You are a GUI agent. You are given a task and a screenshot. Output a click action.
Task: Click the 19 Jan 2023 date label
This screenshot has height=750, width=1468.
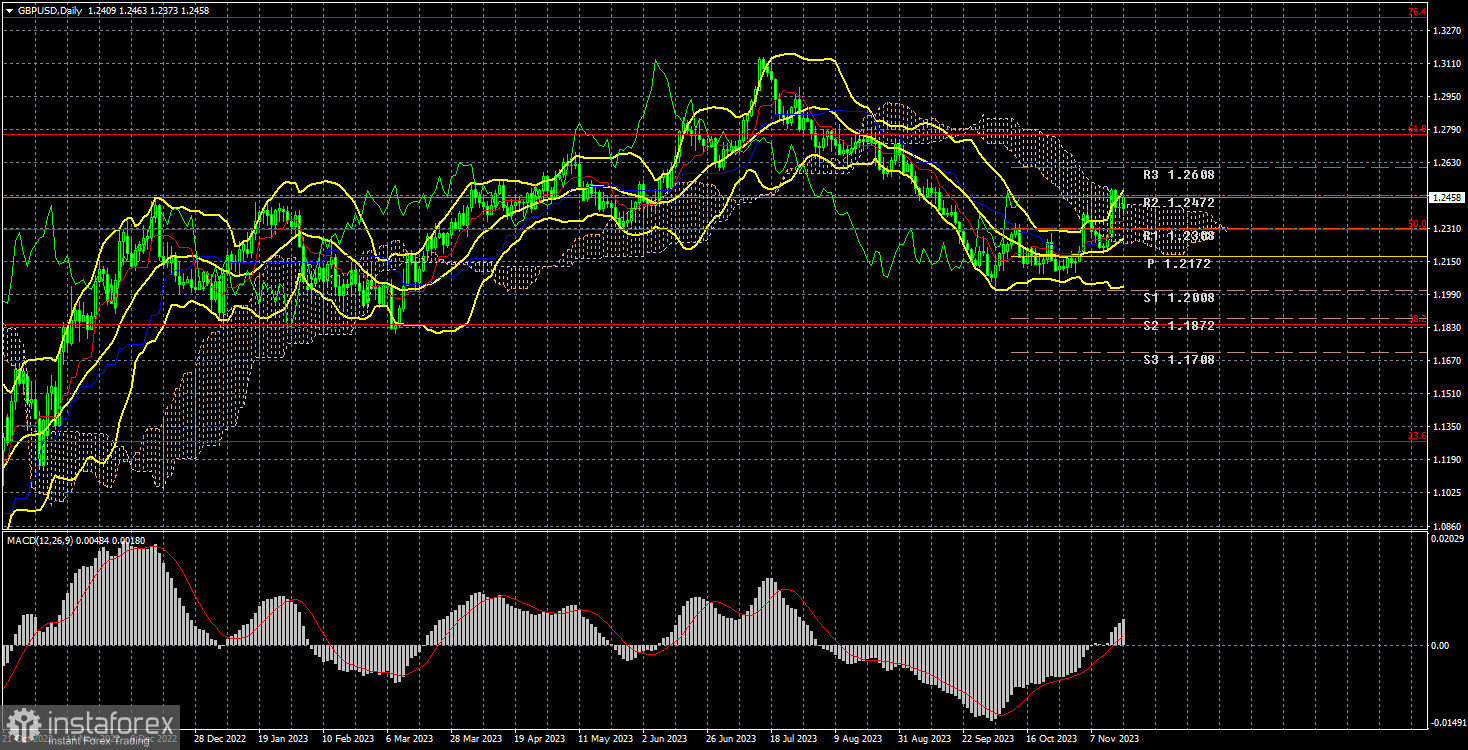(283, 739)
